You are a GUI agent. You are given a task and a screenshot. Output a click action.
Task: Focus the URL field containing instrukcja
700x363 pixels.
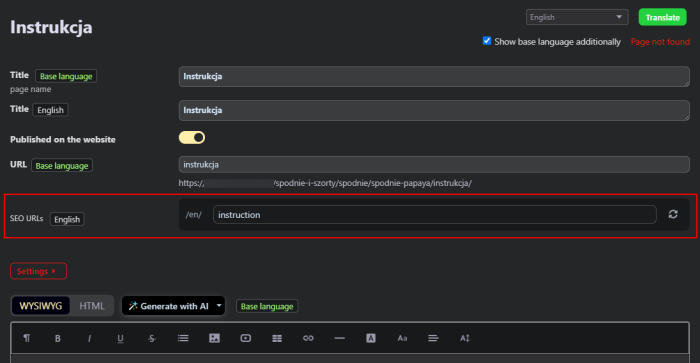pyautogui.click(x=434, y=164)
